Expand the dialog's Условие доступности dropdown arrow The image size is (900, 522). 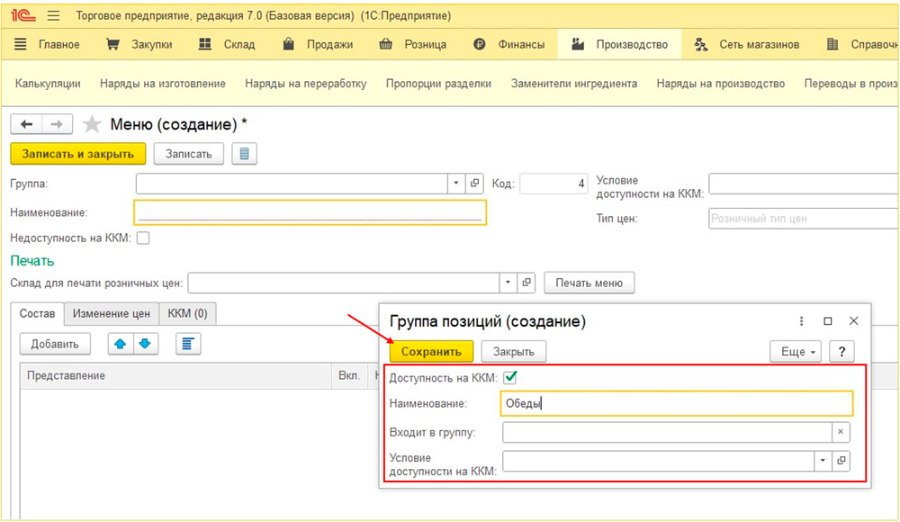pos(823,461)
